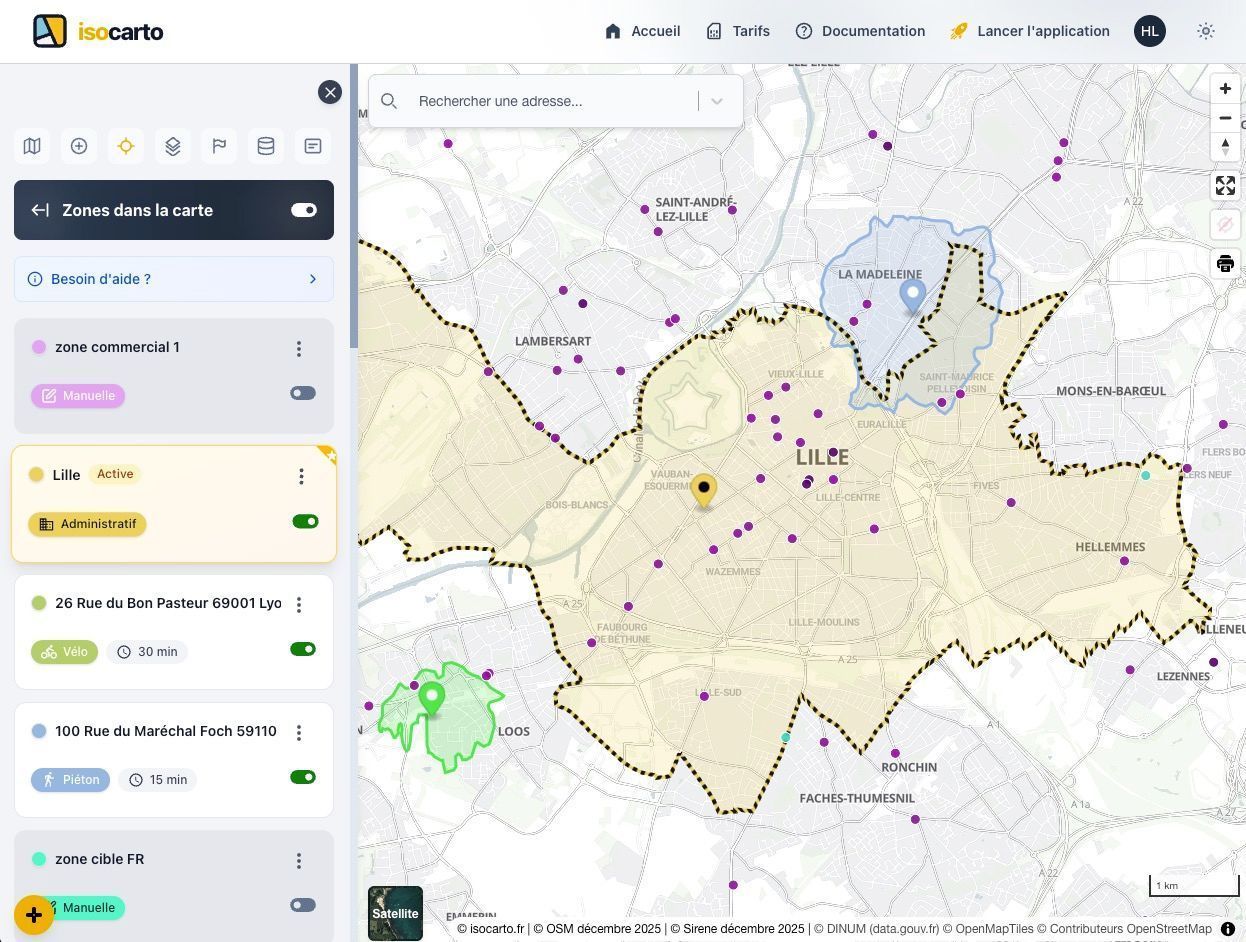The height and width of the screenshot is (942, 1246).
Task: Zoom in on the map
Action: [1225, 89]
